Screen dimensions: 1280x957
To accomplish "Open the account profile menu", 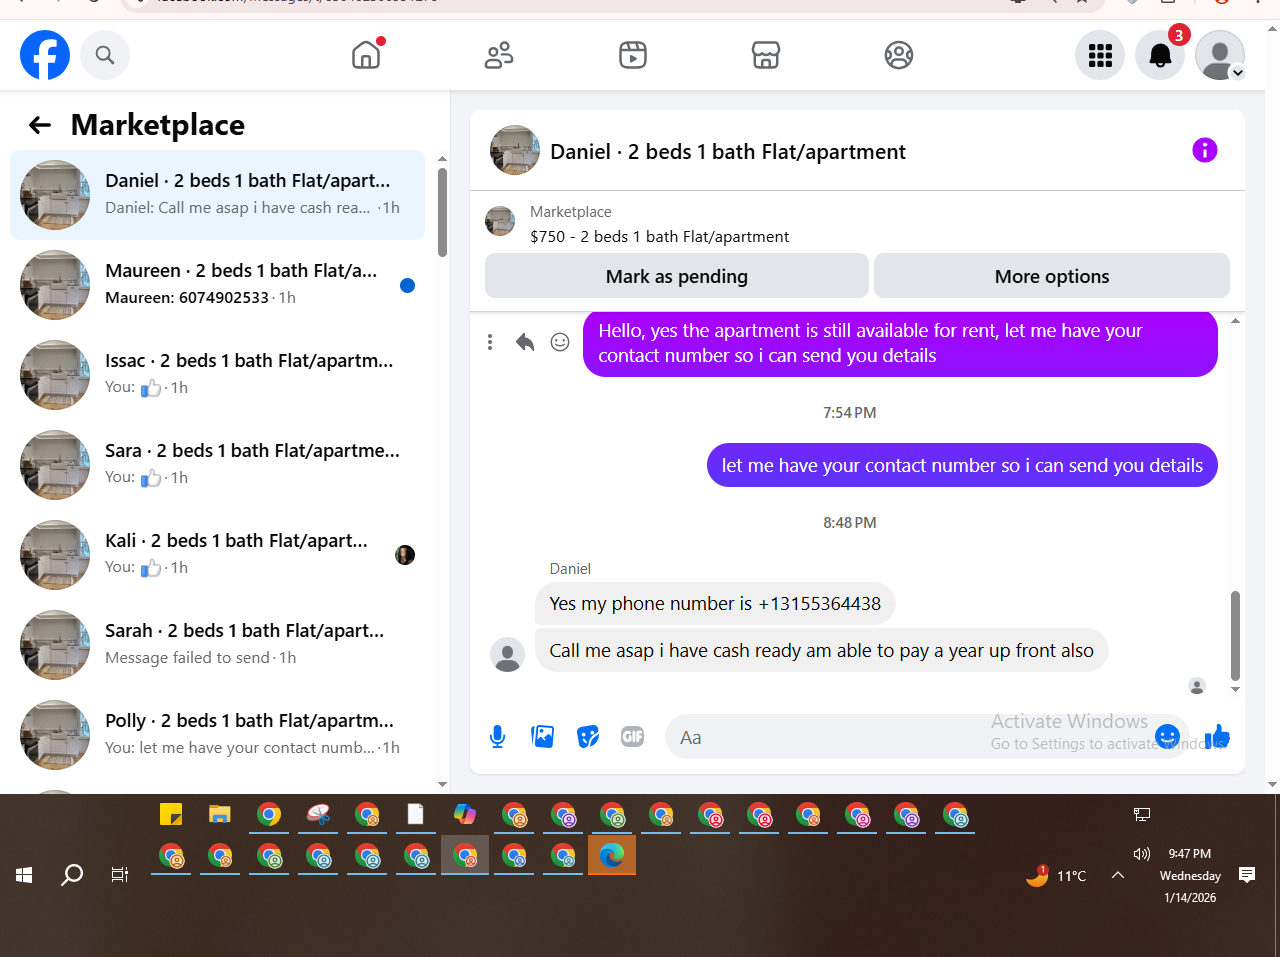I will coord(1220,55).
